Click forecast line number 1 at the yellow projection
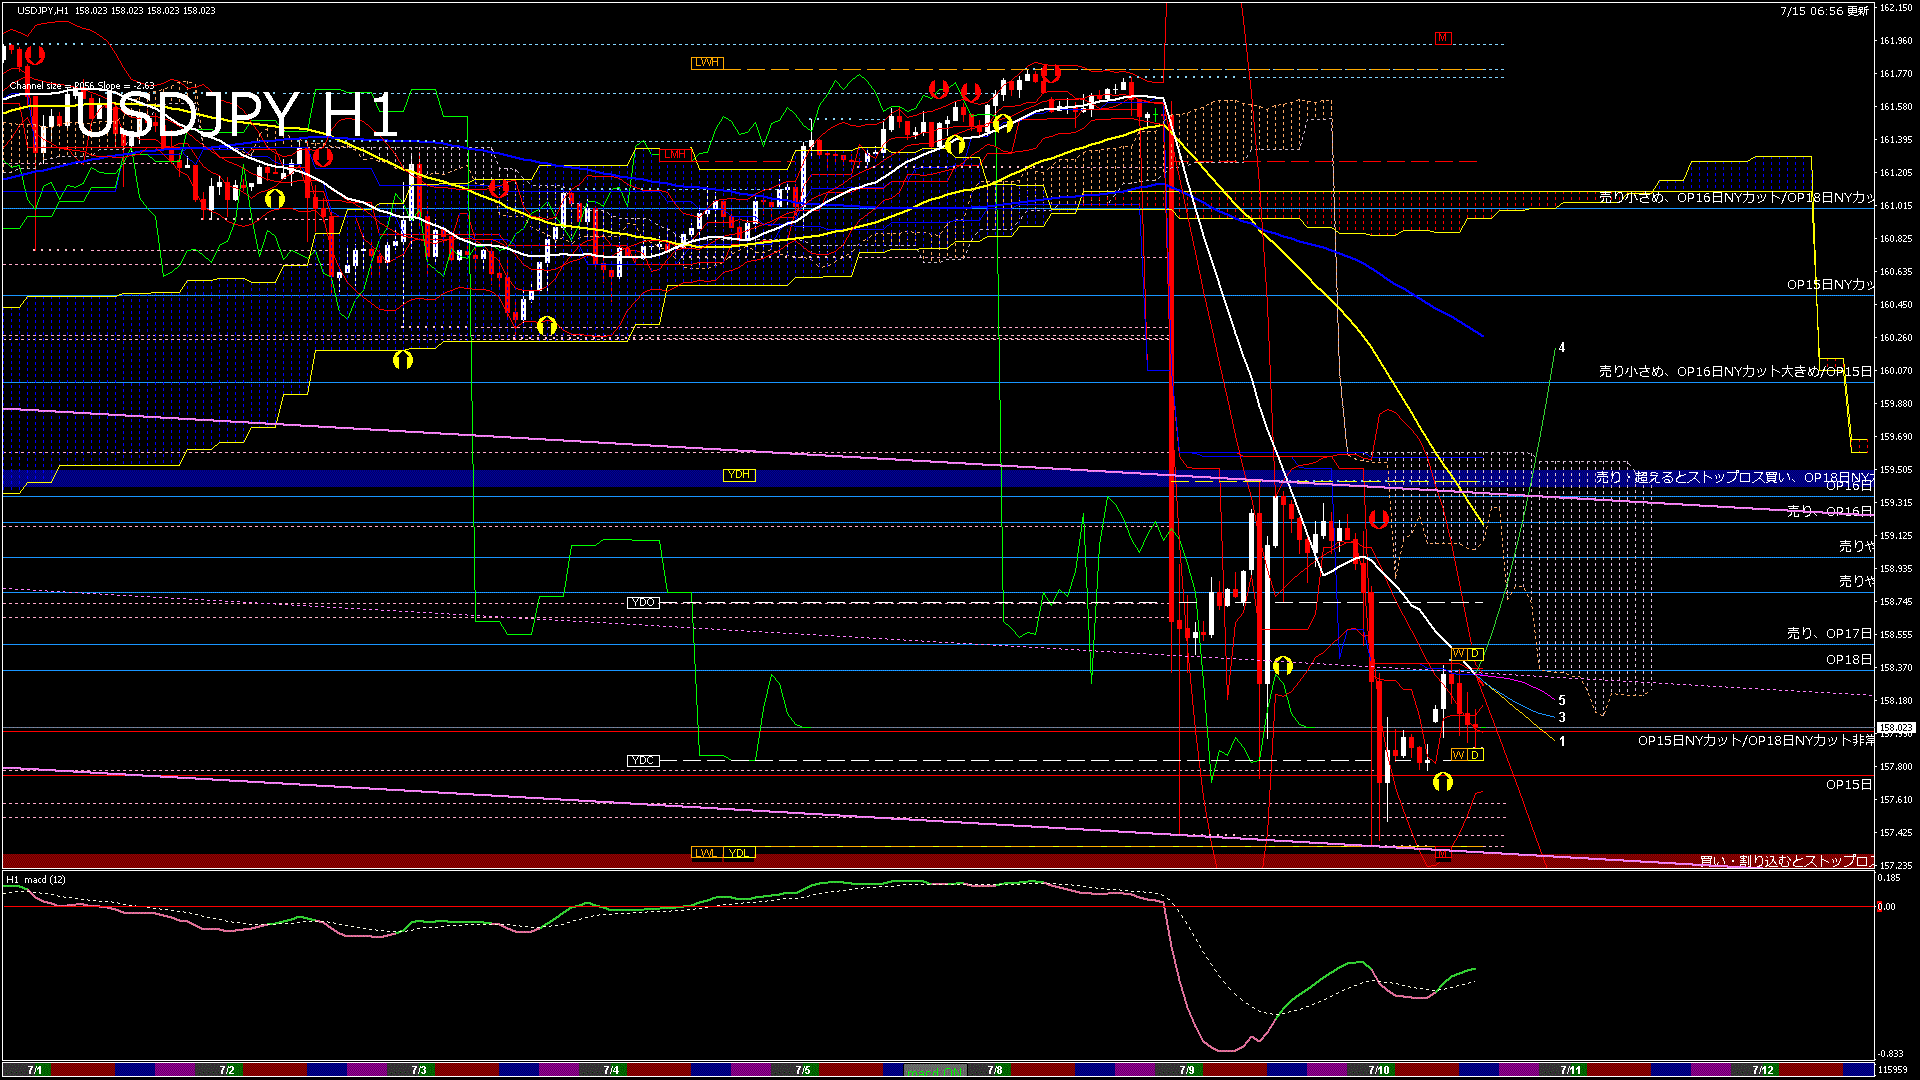 pyautogui.click(x=1562, y=742)
